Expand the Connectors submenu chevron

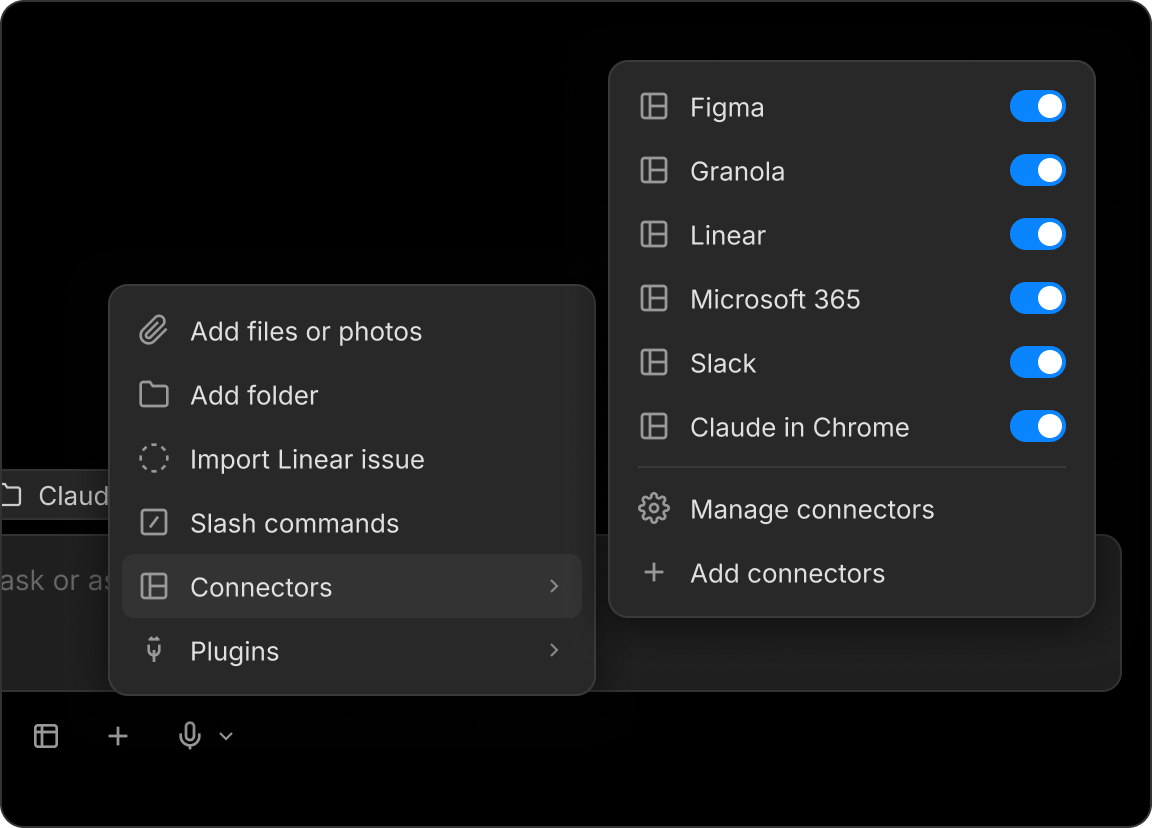[553, 586]
